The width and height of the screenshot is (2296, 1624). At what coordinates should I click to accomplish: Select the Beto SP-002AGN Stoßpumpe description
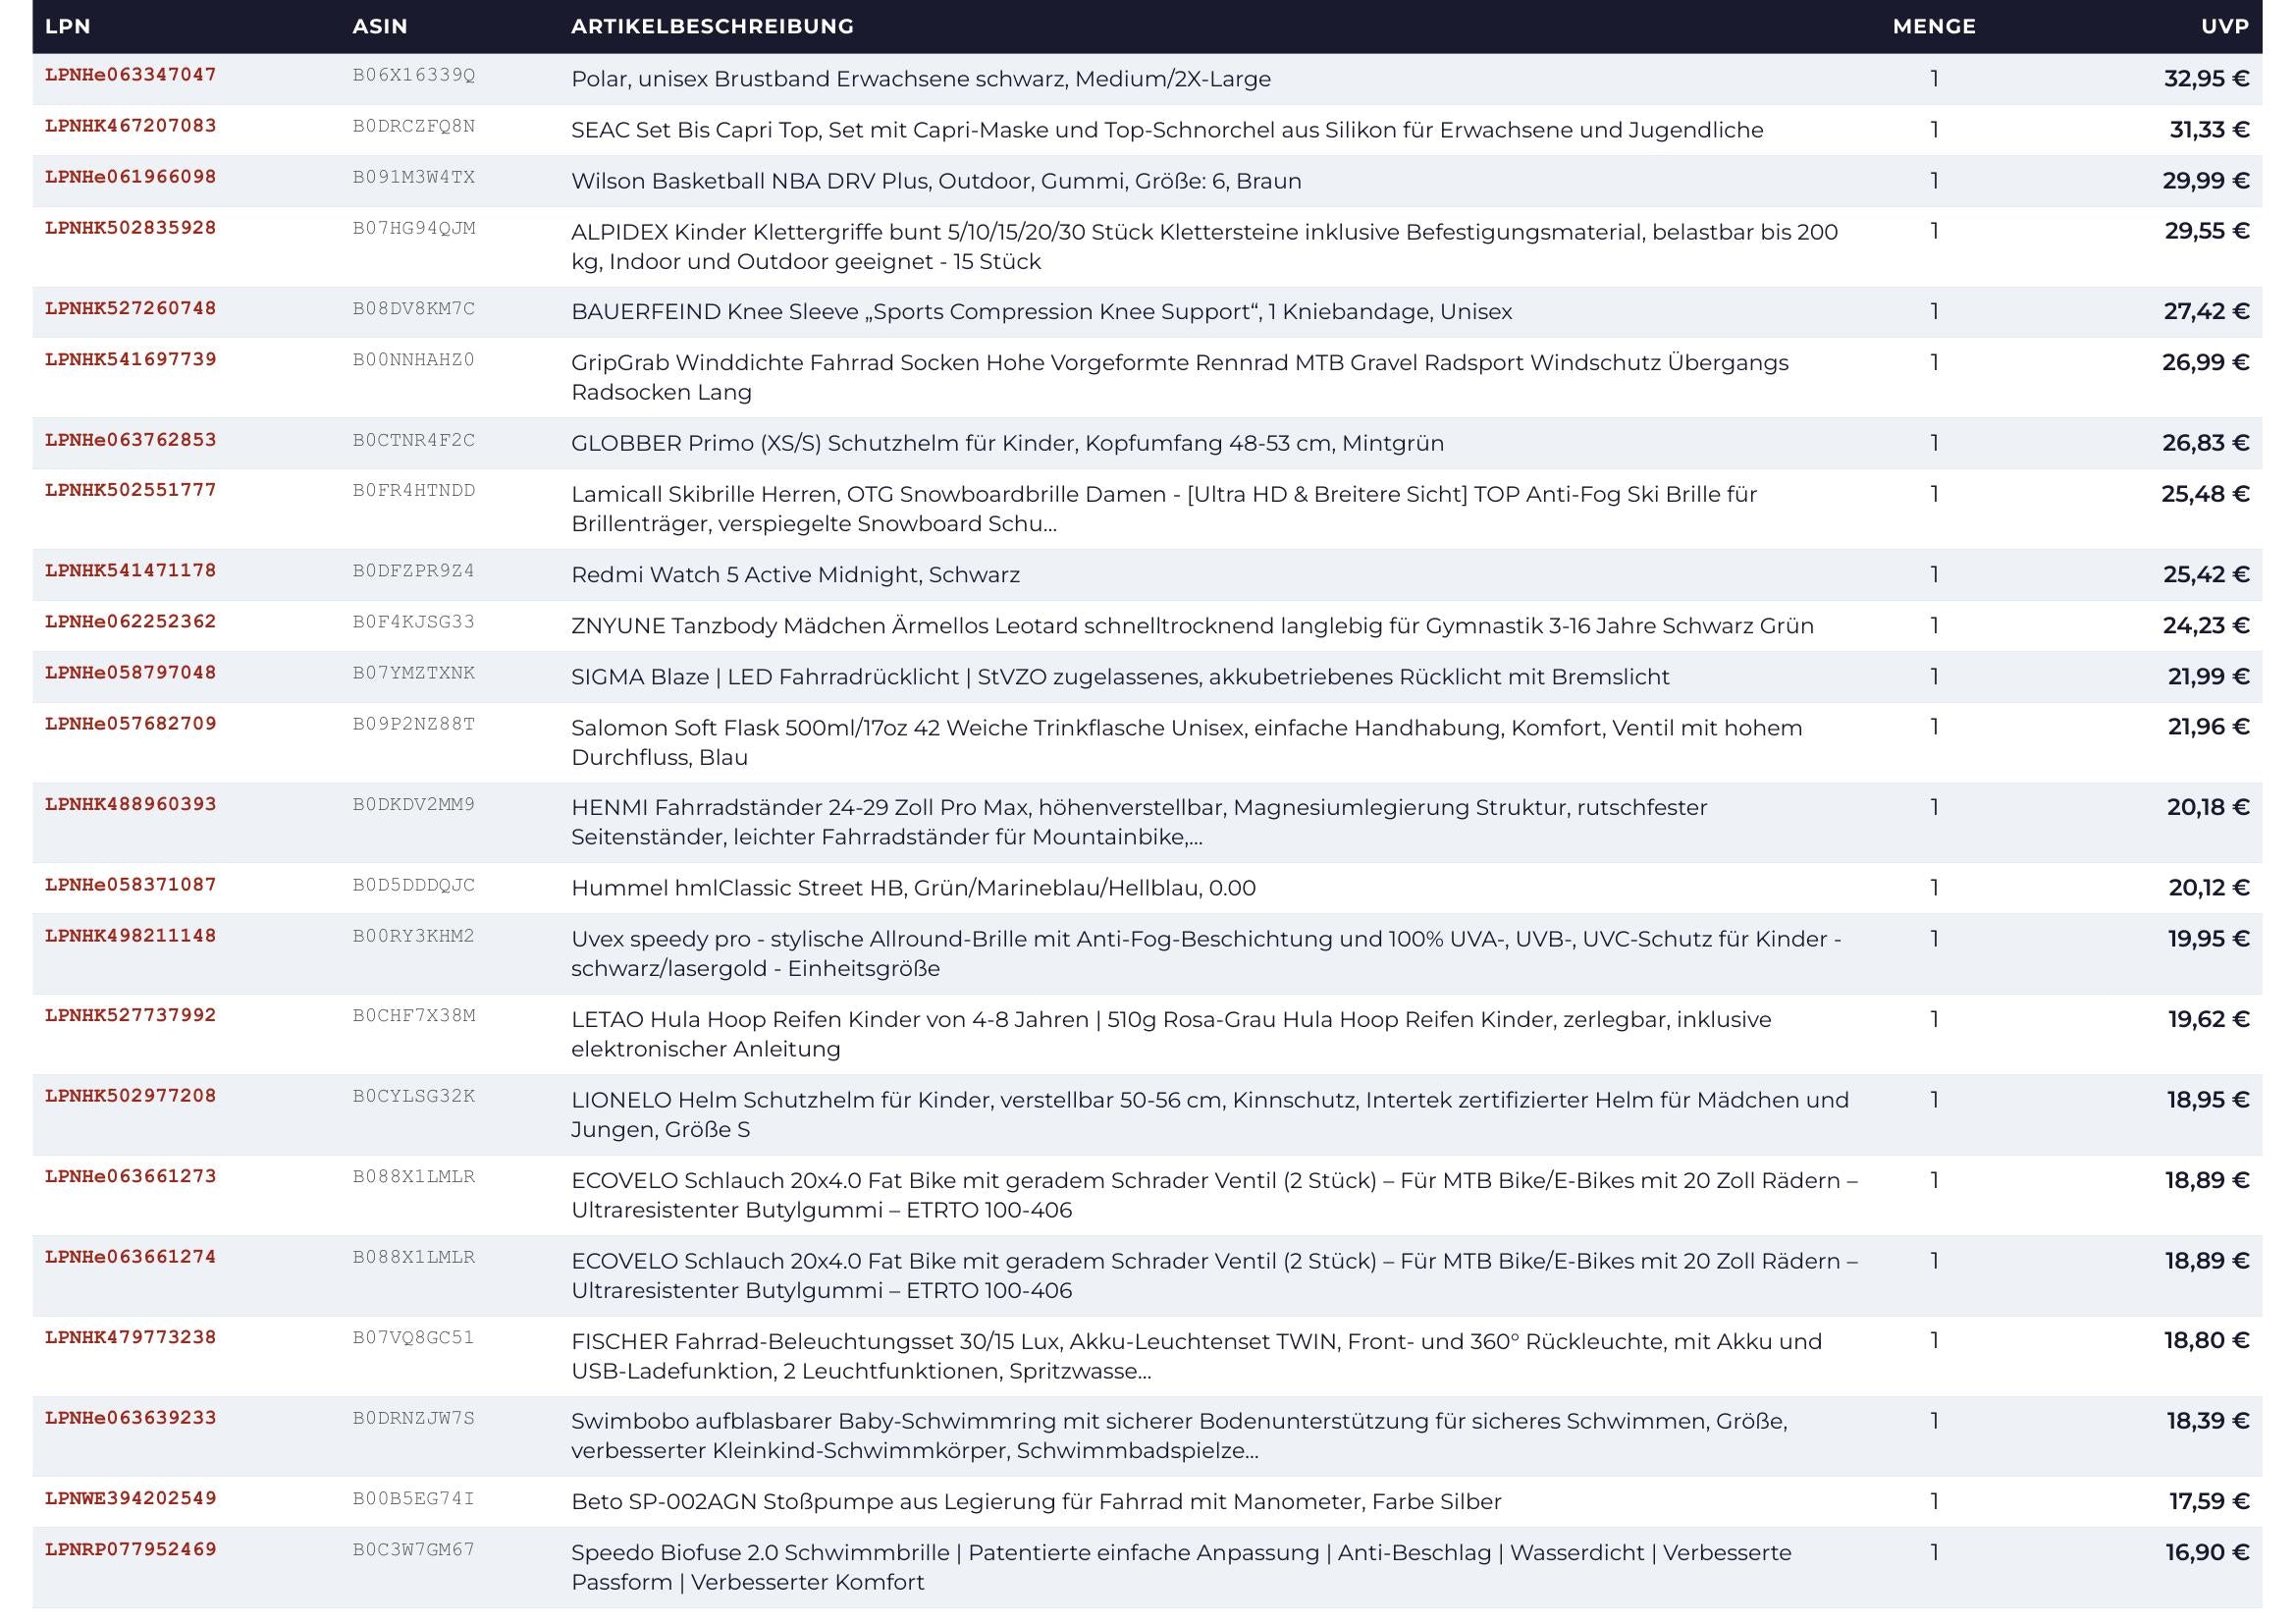tap(1036, 1502)
